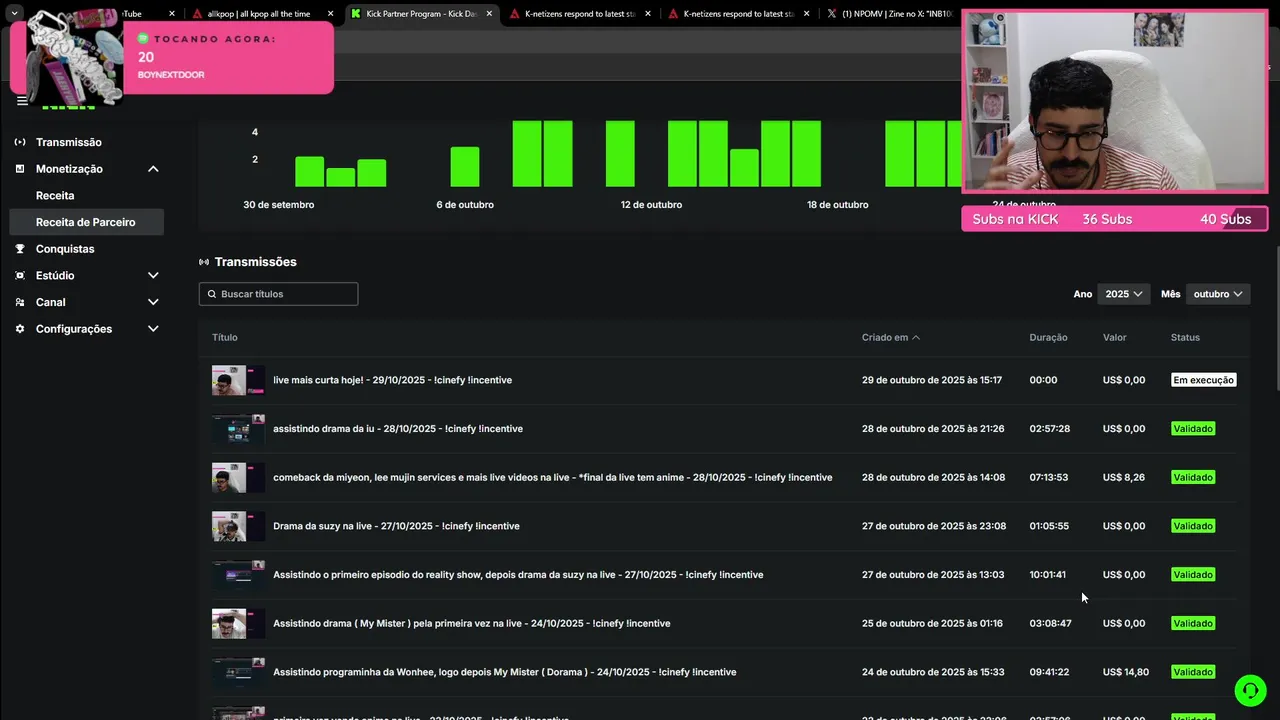
Task: Click the Status column header
Action: [x=1185, y=337]
